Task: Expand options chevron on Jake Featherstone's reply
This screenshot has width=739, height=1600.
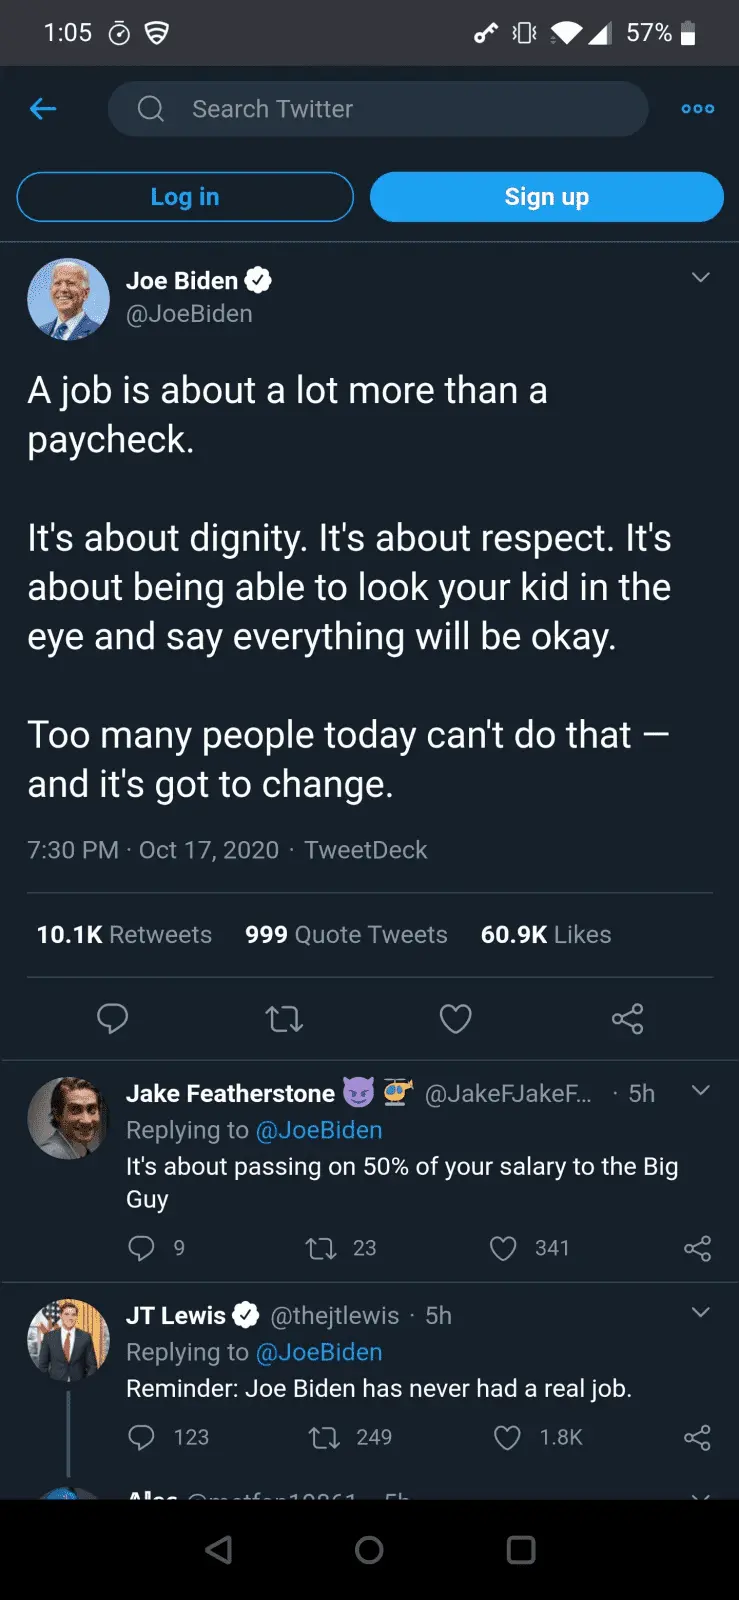Action: click(x=700, y=1091)
